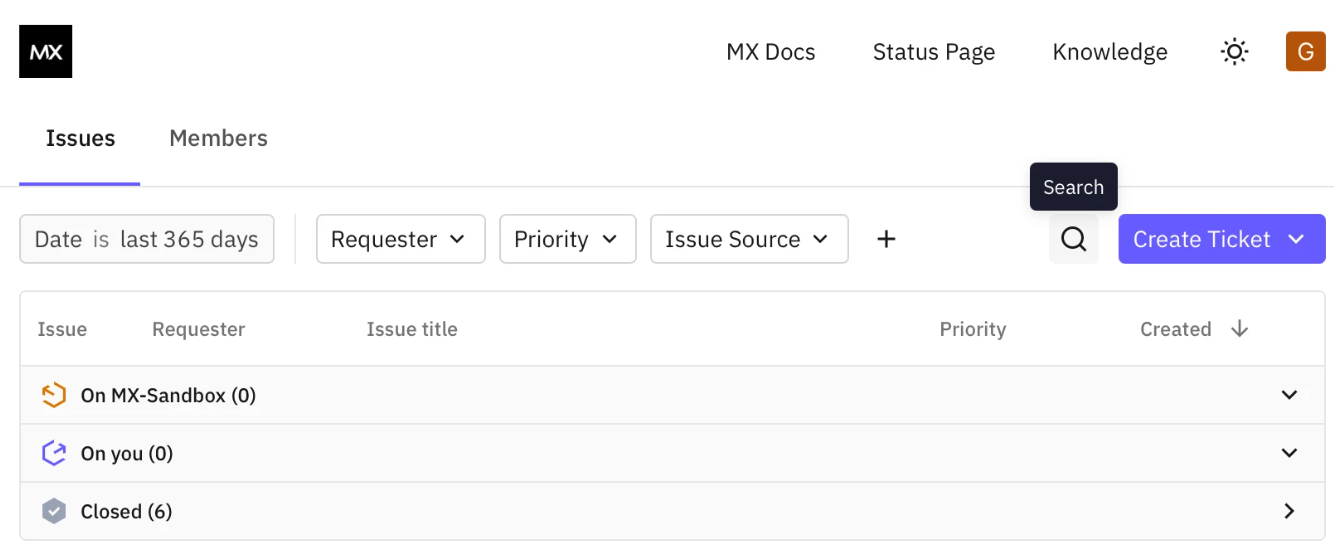Toggle the light/dark theme sun icon
This screenshot has width=1334, height=542.
pyautogui.click(x=1235, y=52)
